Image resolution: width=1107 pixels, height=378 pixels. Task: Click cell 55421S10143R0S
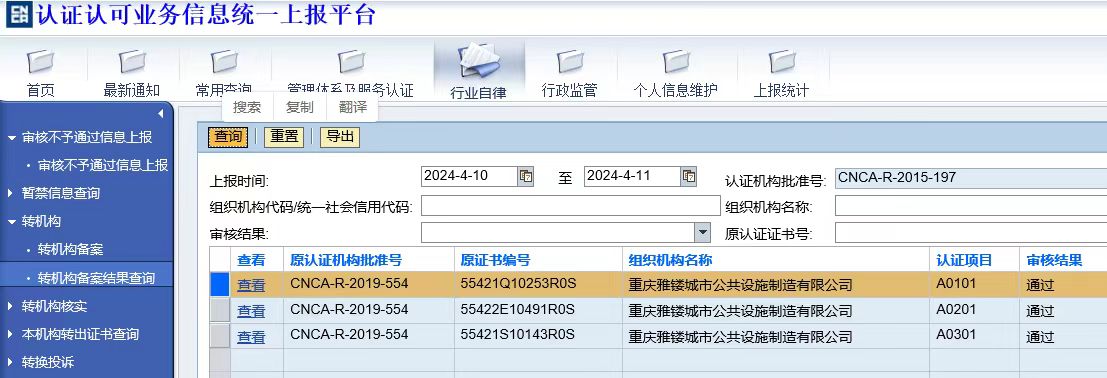517,336
